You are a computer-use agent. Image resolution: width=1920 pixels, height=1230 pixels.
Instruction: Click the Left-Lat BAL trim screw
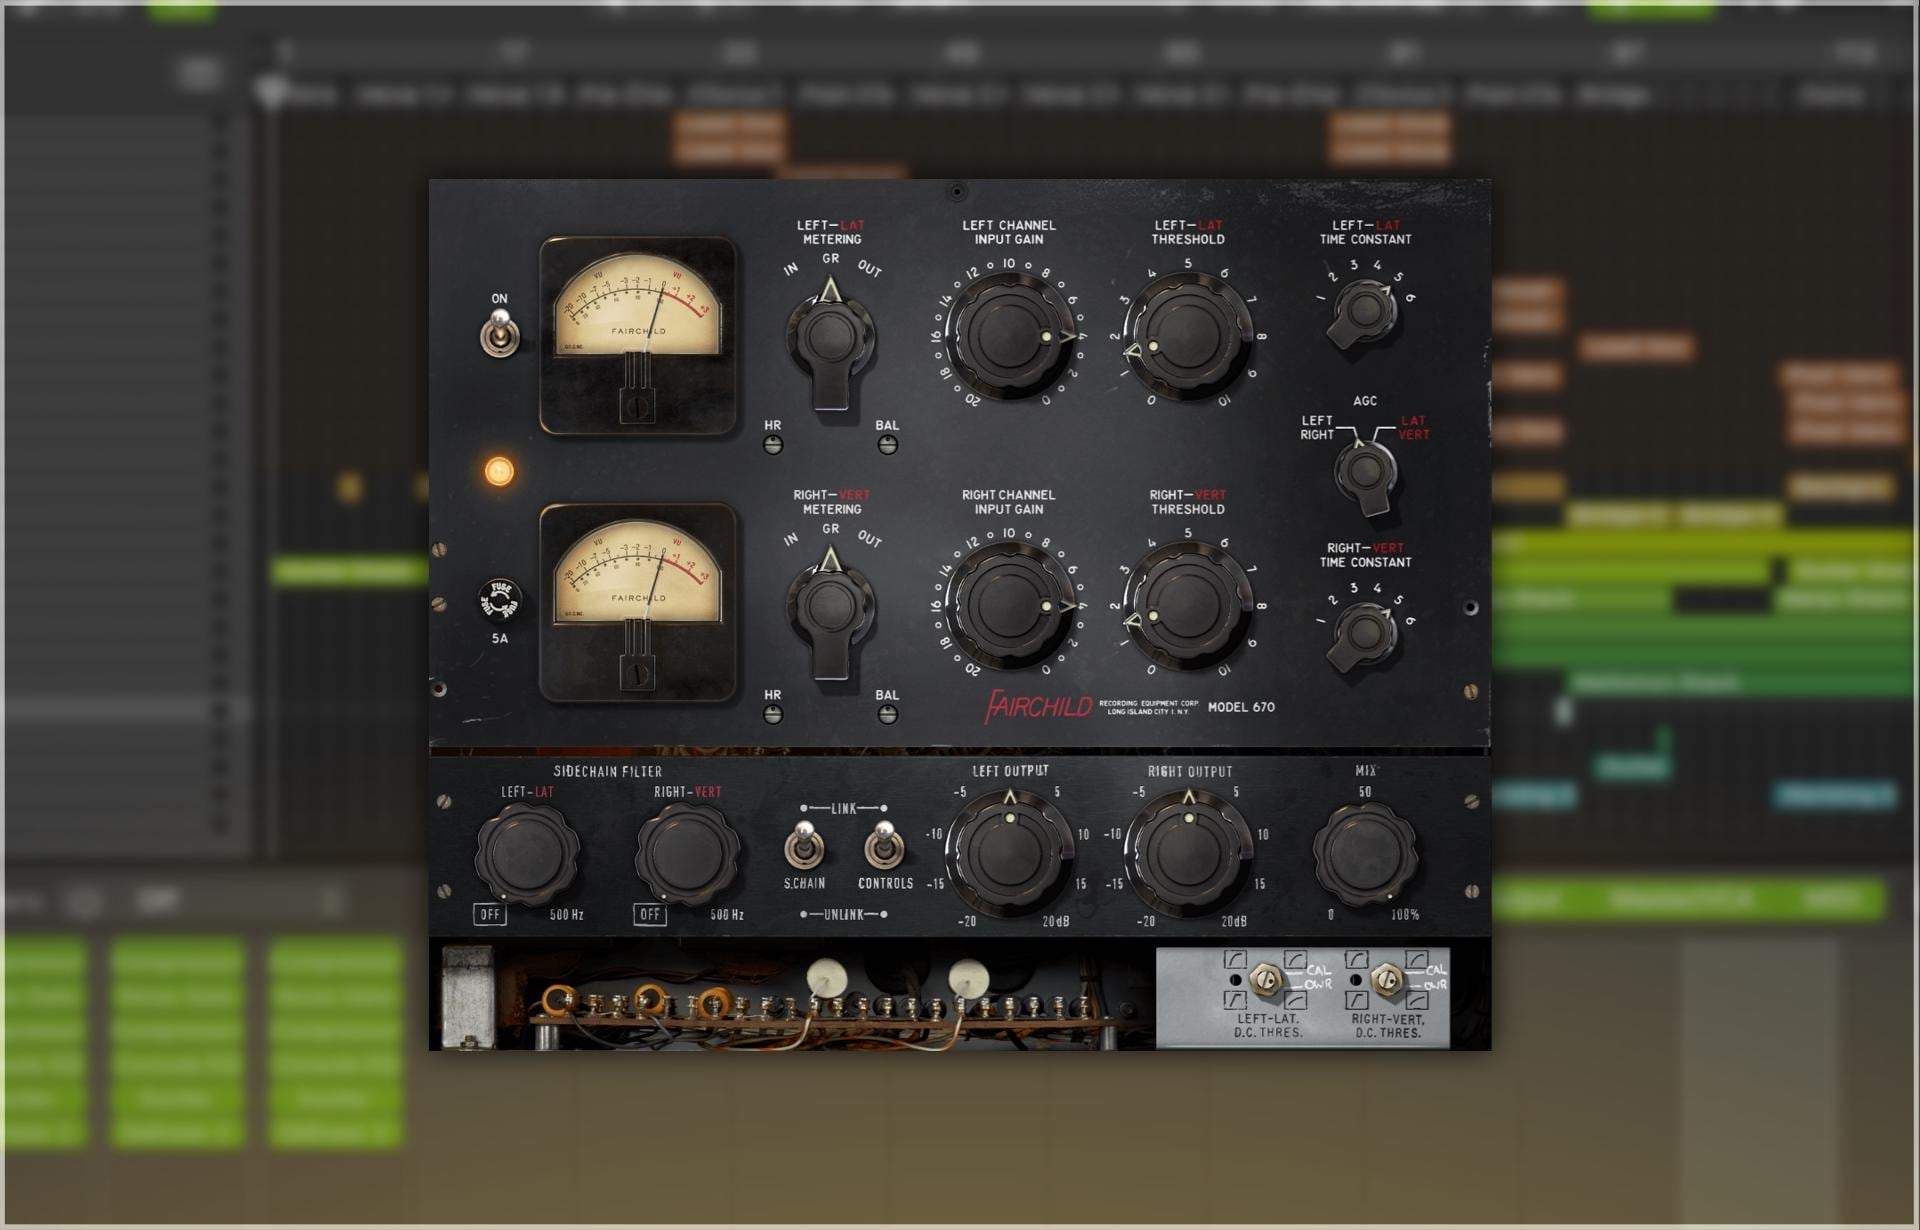point(887,445)
